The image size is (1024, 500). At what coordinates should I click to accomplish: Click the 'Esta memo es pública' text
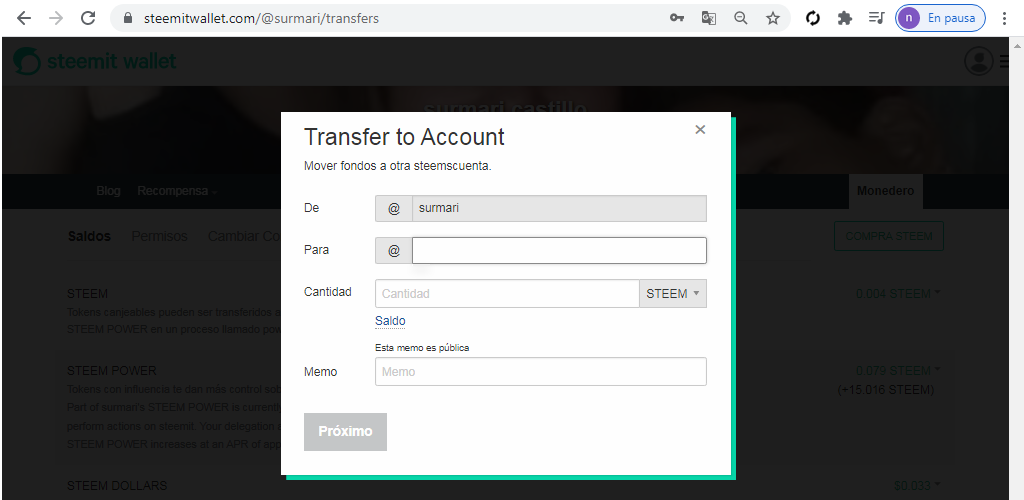(x=422, y=348)
